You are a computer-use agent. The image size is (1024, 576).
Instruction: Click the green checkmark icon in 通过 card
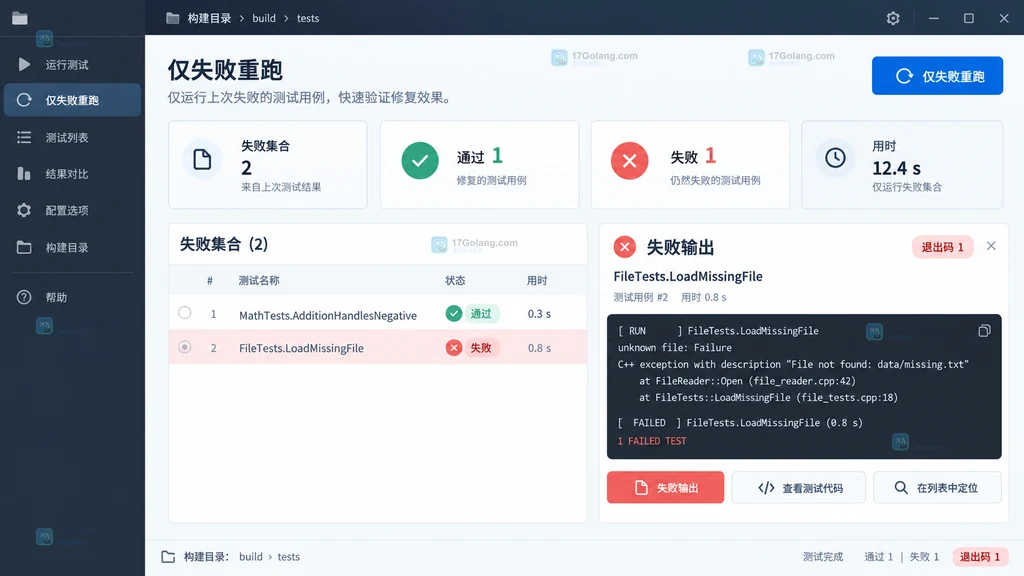pos(420,161)
